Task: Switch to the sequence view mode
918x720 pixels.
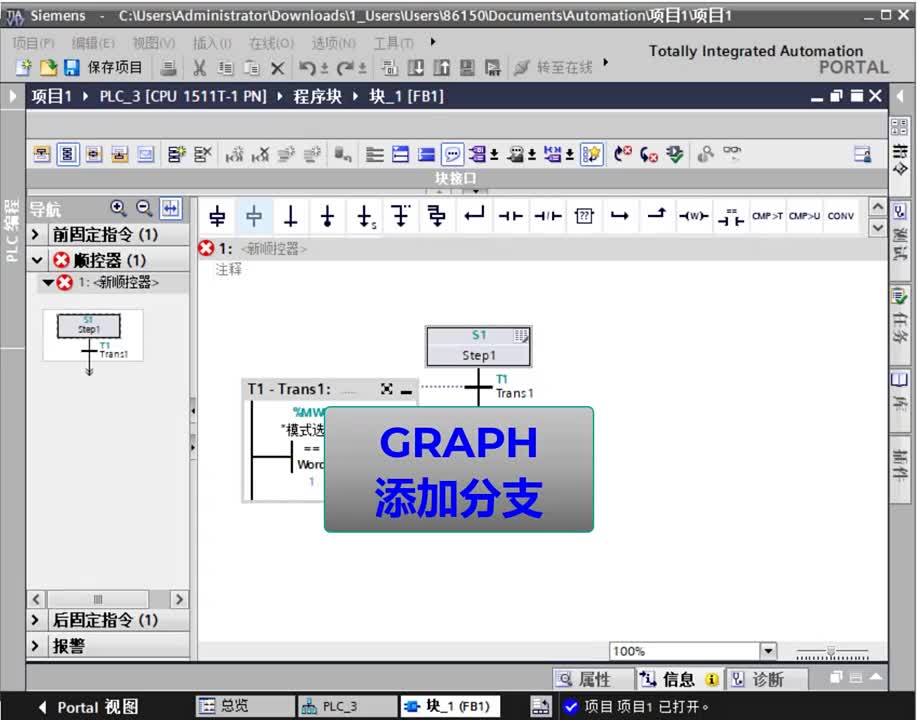Action: pyautogui.click(x=68, y=155)
